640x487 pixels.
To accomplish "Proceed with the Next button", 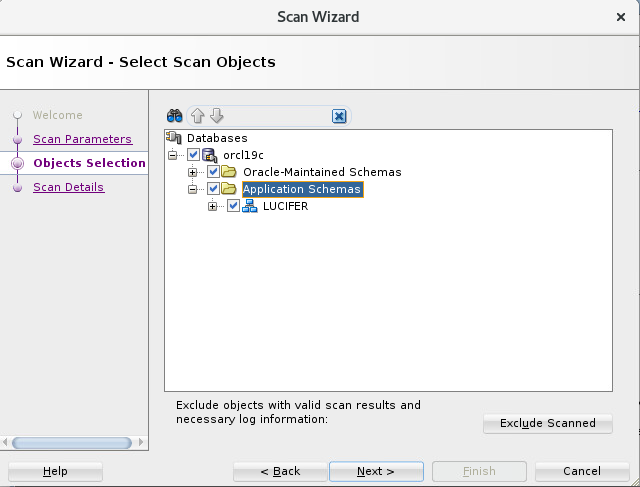I will [x=376, y=471].
